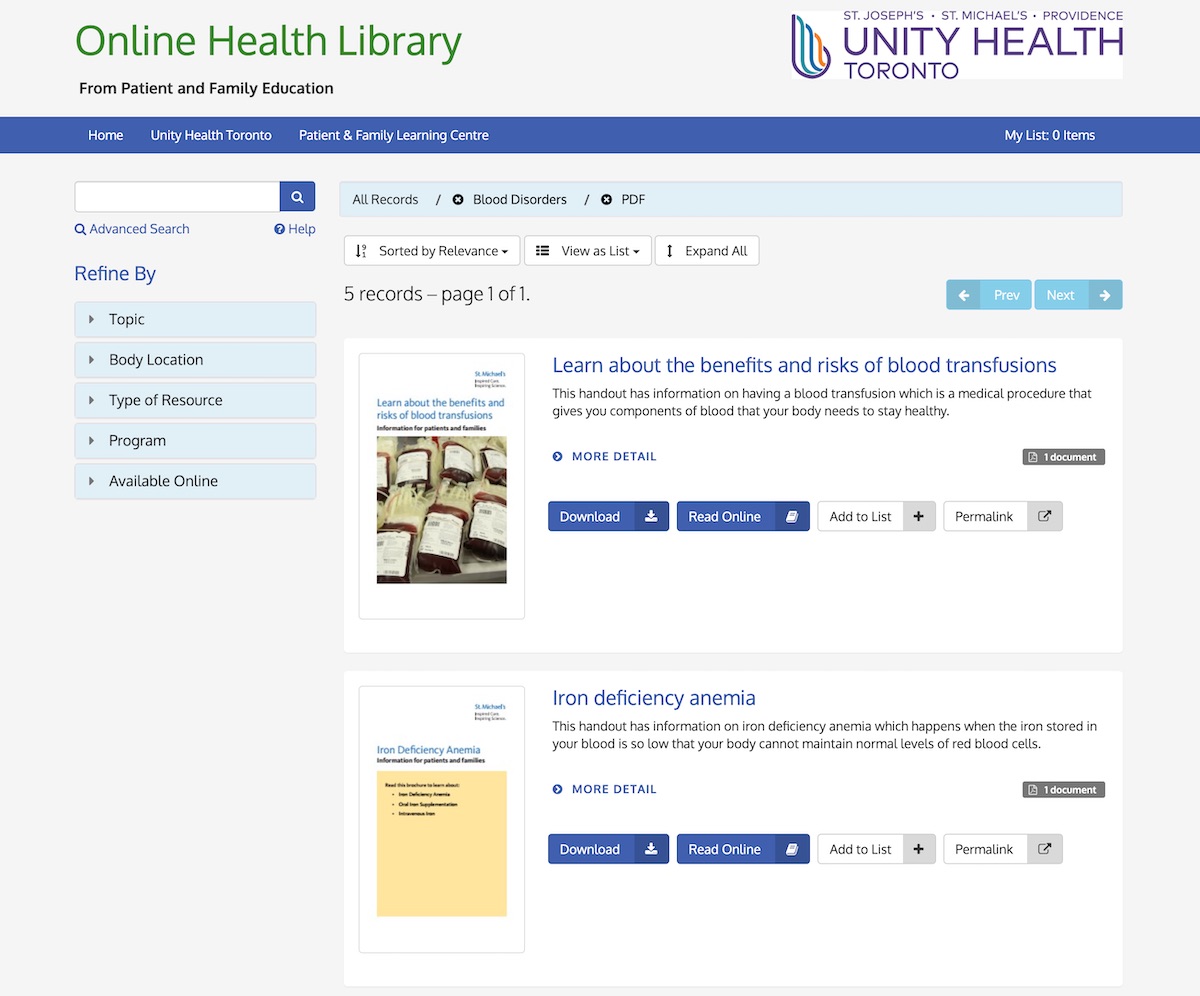Viewport: 1200px width, 996px height.
Task: Click the 1 document badge icon
Action: tap(1034, 456)
